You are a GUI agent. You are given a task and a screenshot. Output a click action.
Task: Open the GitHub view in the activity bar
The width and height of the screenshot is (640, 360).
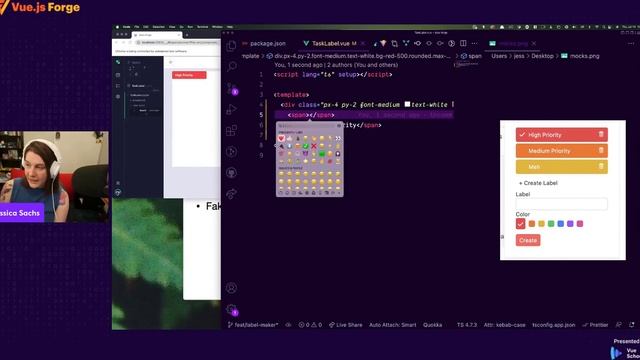tap(231, 173)
